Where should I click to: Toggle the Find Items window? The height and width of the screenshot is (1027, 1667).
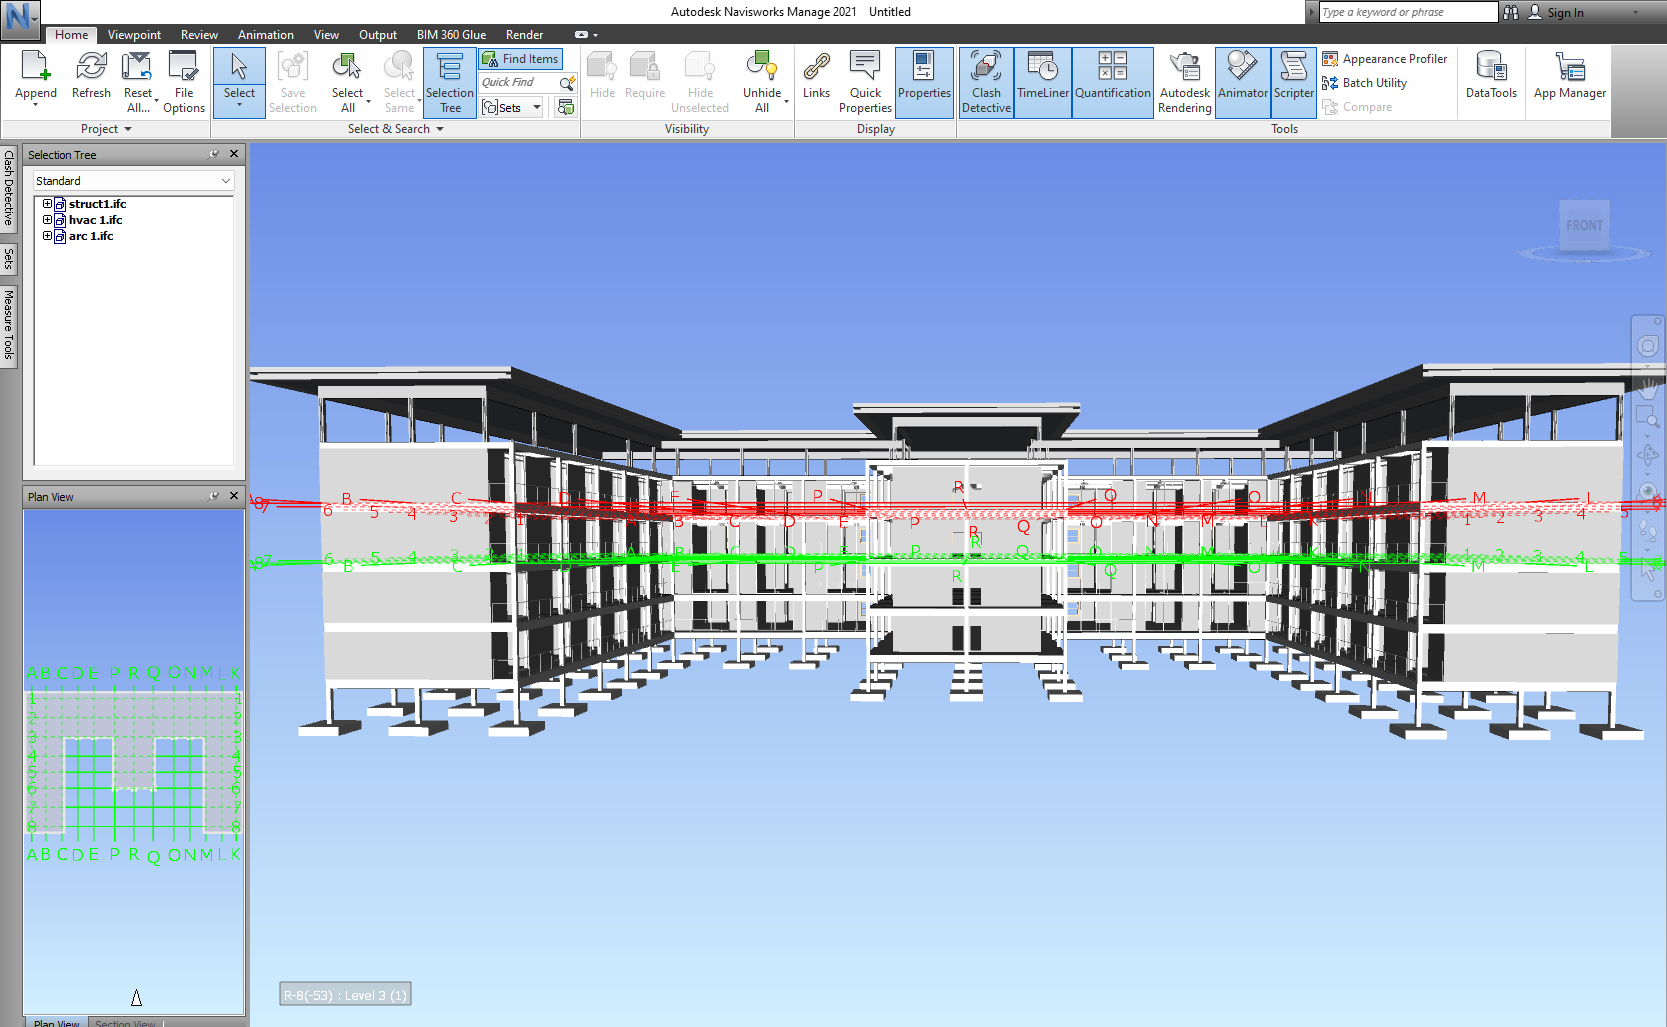point(521,59)
